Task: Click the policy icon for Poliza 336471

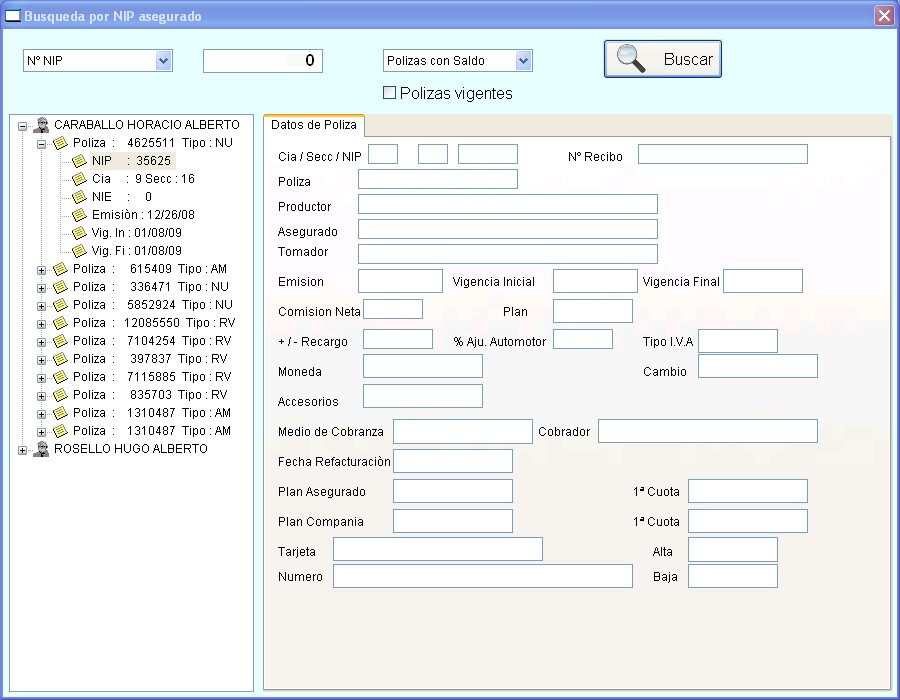Action: (x=60, y=287)
